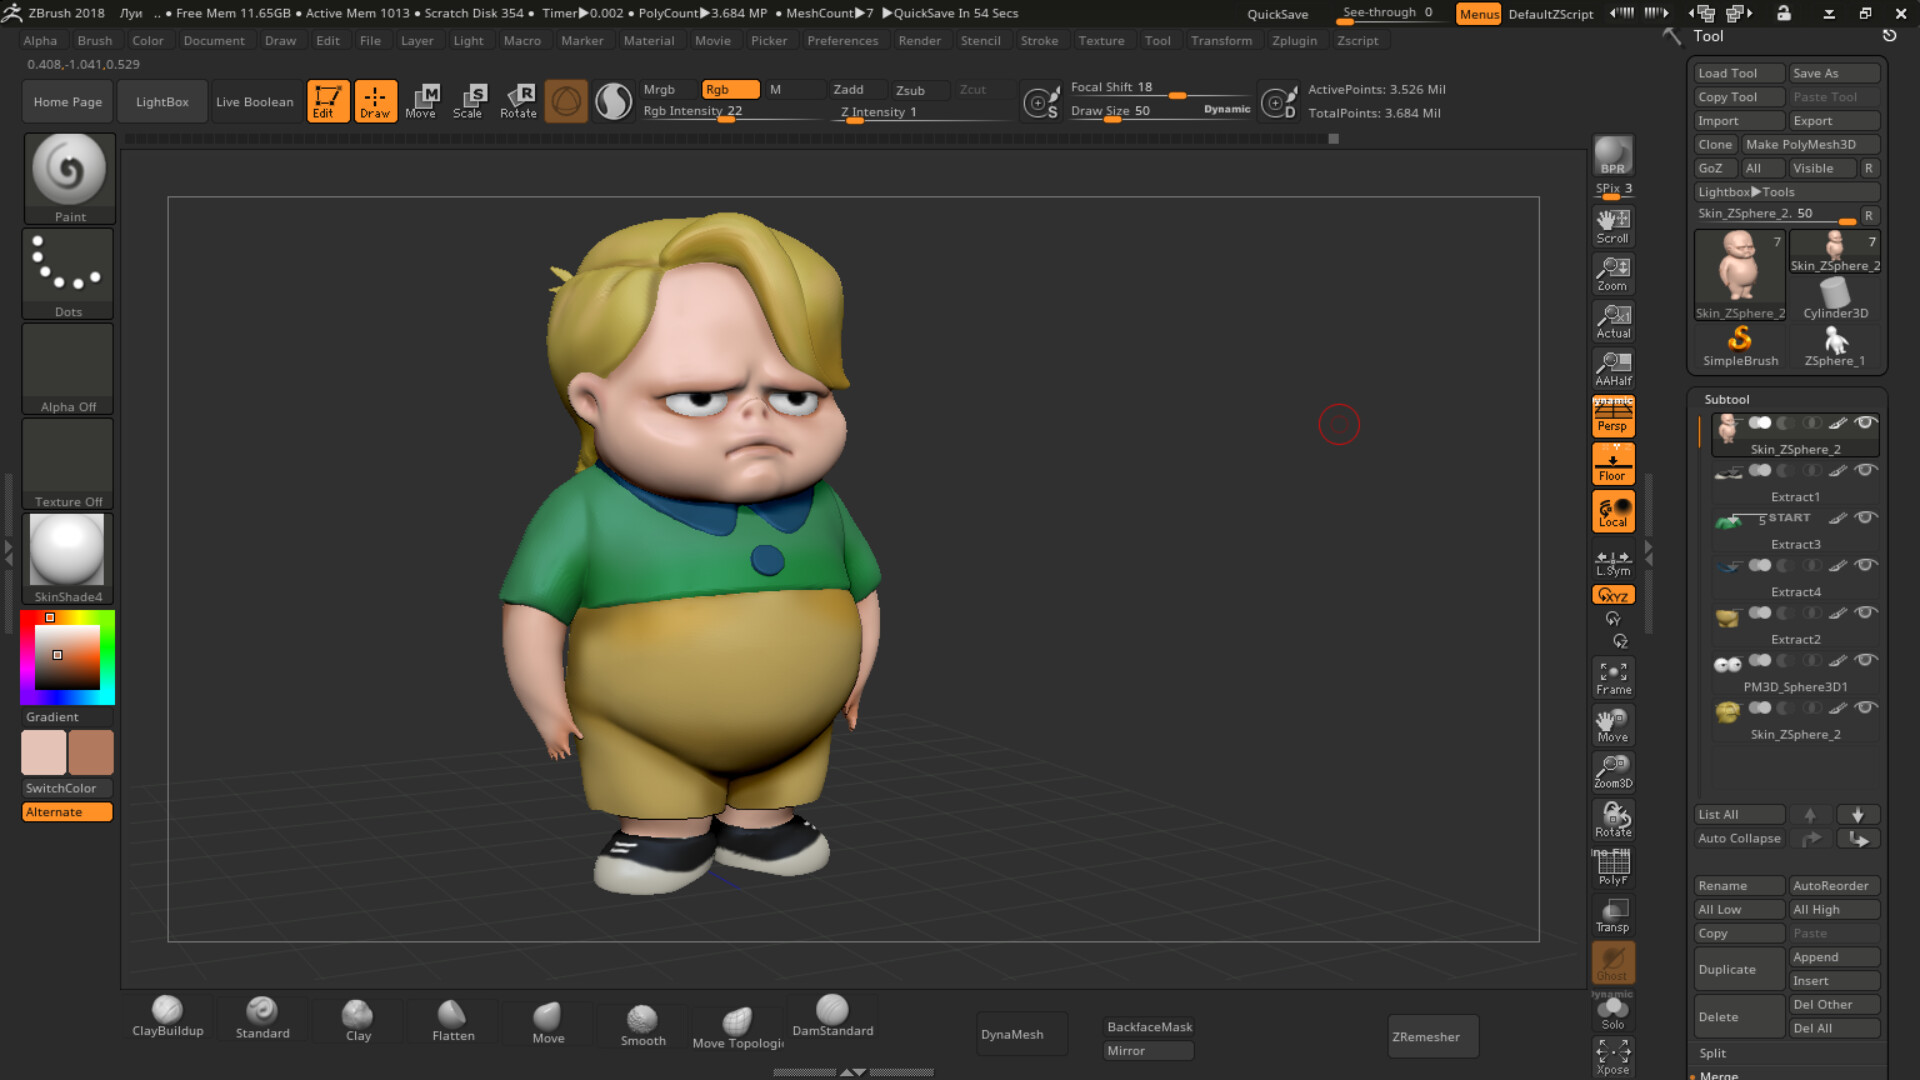Click the Scroll navigation icon

click(1613, 226)
